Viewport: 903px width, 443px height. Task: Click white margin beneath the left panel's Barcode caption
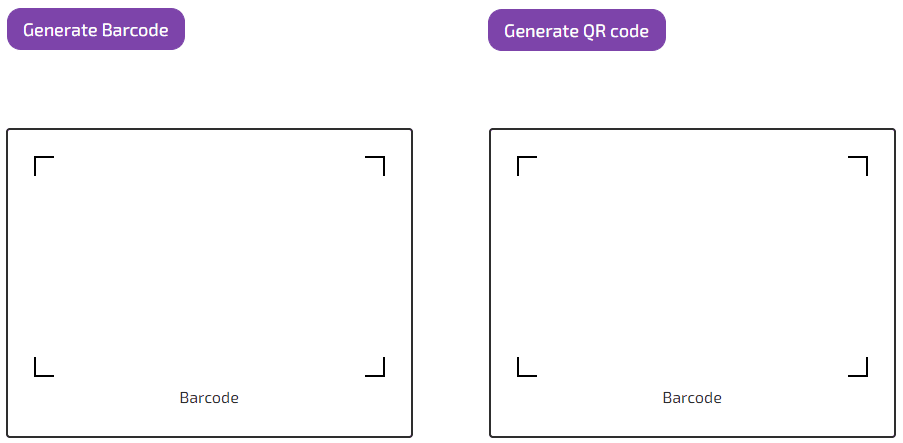click(x=209, y=422)
